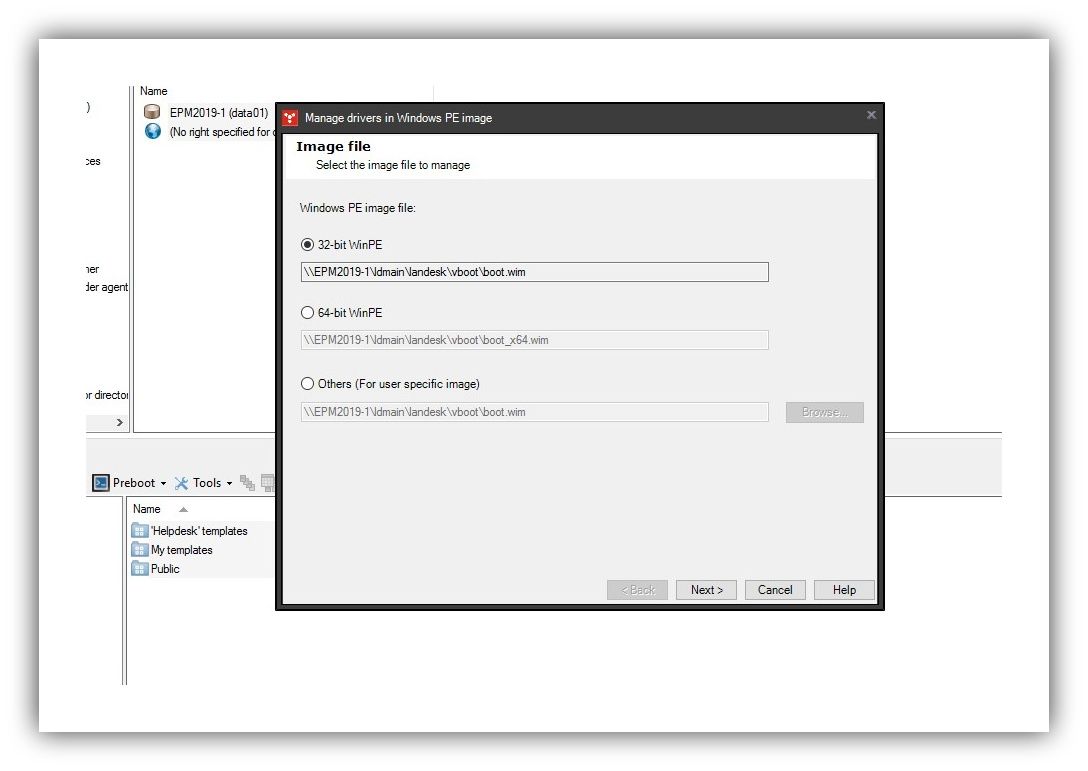The width and height of the screenshot is (1088, 771).
Task: Click the Help button
Action: (x=843, y=589)
